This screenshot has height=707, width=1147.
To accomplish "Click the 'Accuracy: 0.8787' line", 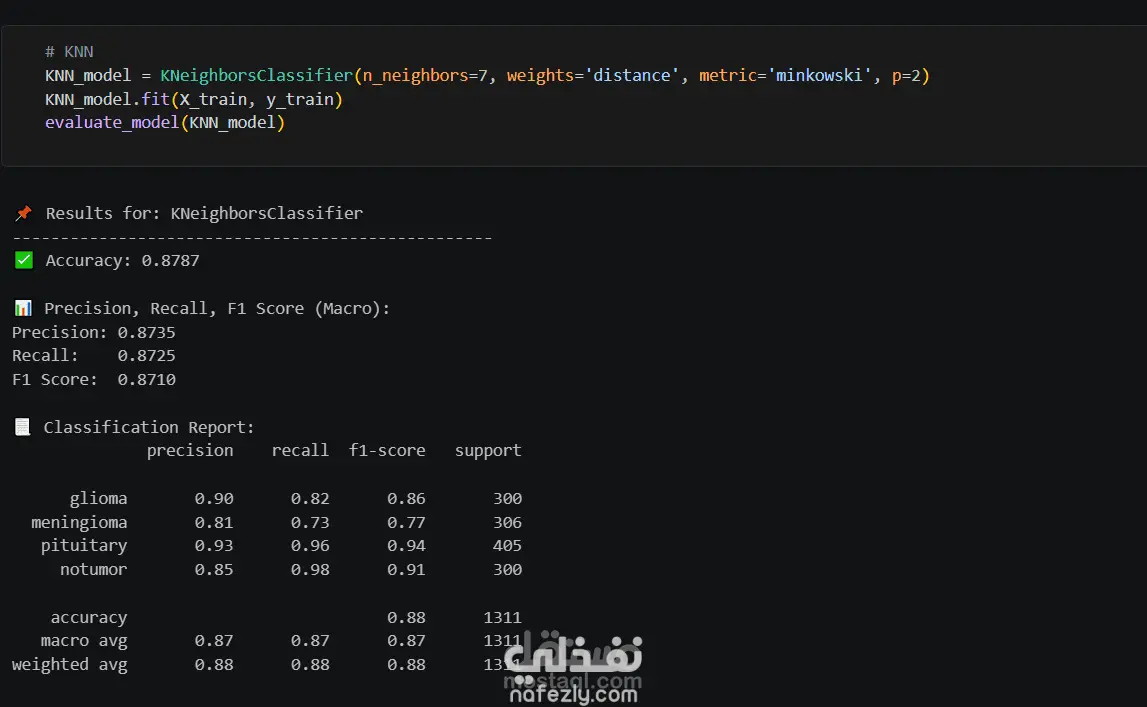I will click(122, 260).
